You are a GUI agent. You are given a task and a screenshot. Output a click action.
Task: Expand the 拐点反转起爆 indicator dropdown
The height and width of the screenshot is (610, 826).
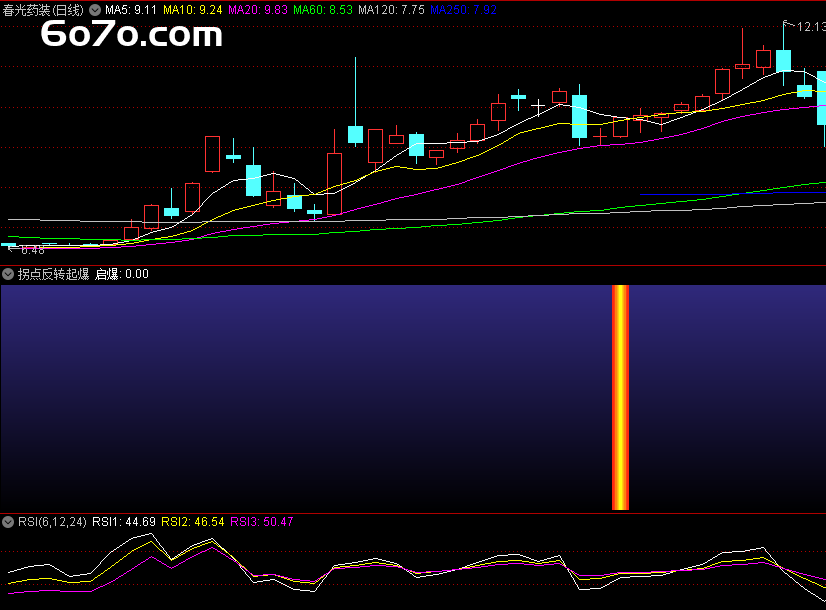pyautogui.click(x=8, y=274)
